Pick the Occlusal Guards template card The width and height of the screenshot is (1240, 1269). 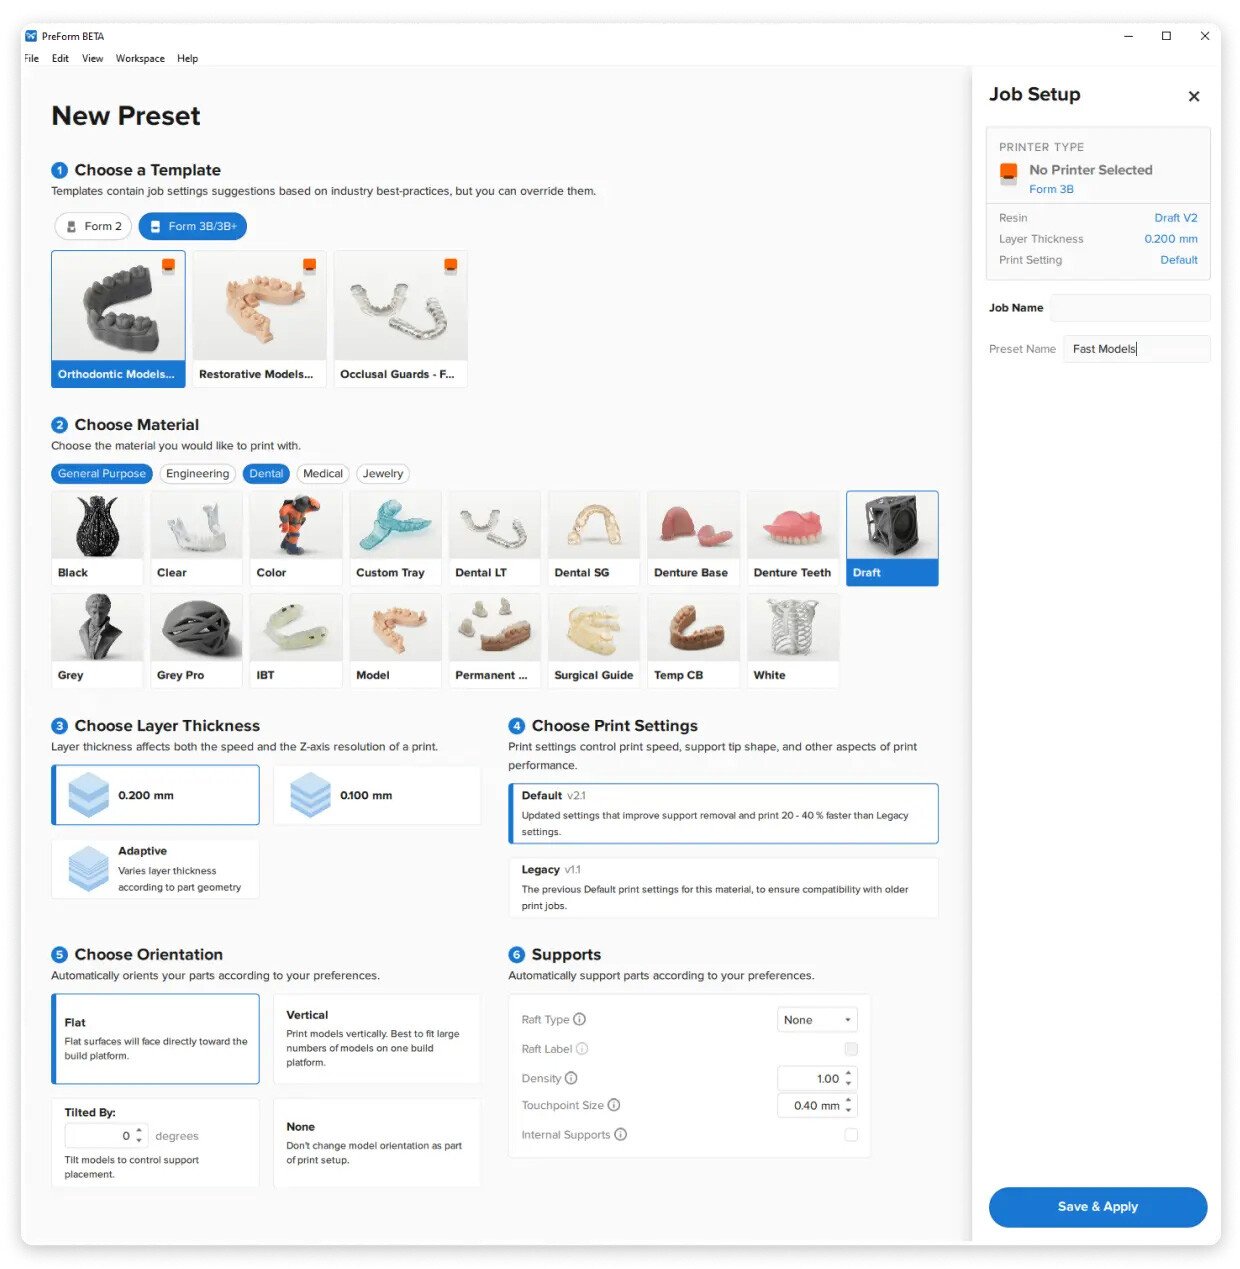(x=400, y=318)
